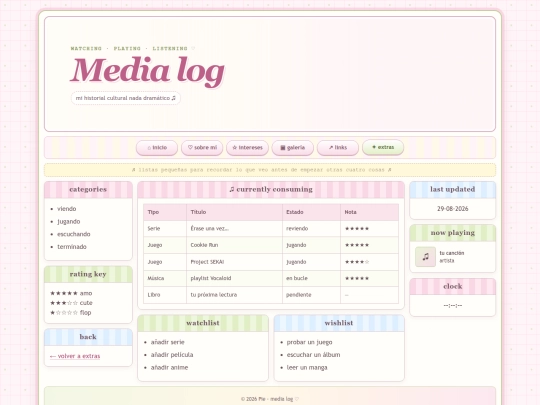Image resolution: width=540 pixels, height=405 pixels.
Task: Select jugando in categories list
Action: 69,221
